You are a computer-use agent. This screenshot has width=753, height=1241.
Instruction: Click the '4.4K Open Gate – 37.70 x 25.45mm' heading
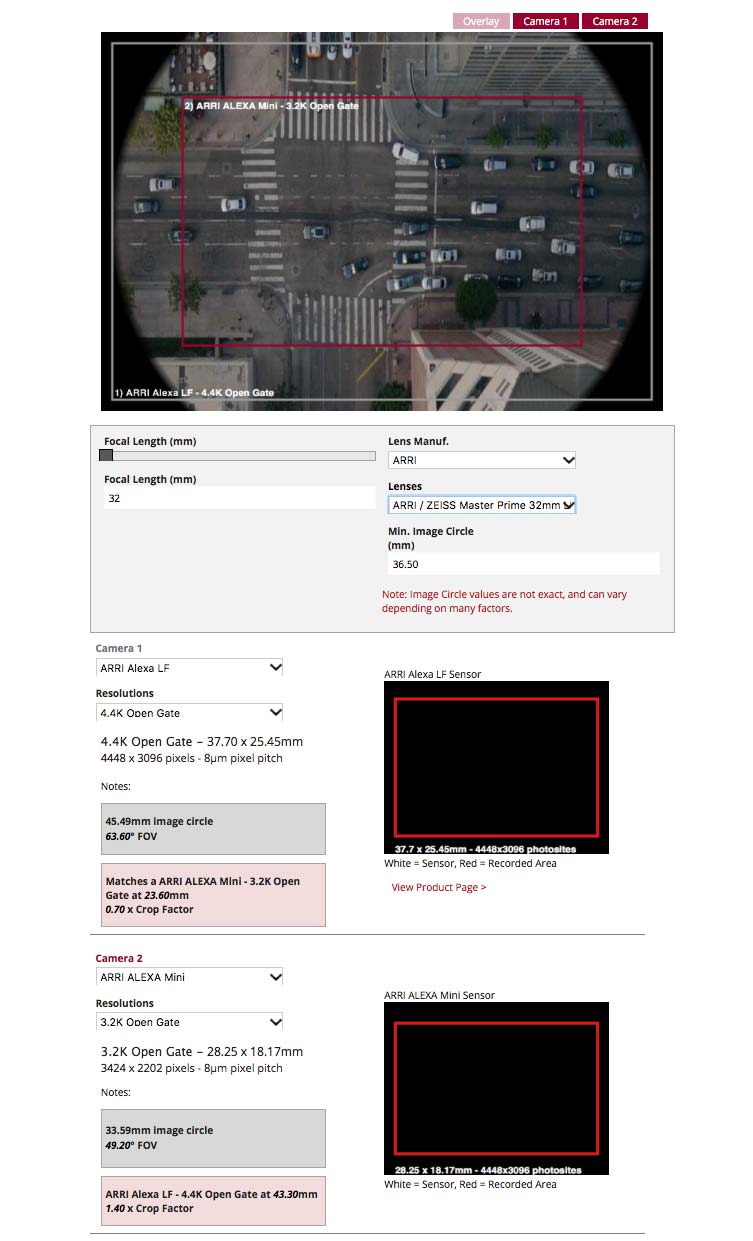[202, 741]
